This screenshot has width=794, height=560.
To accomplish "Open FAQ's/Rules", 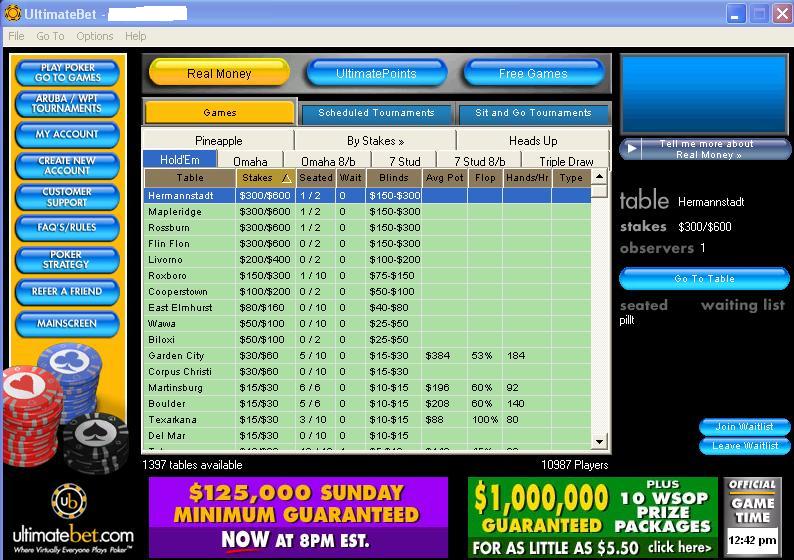I will [67, 227].
